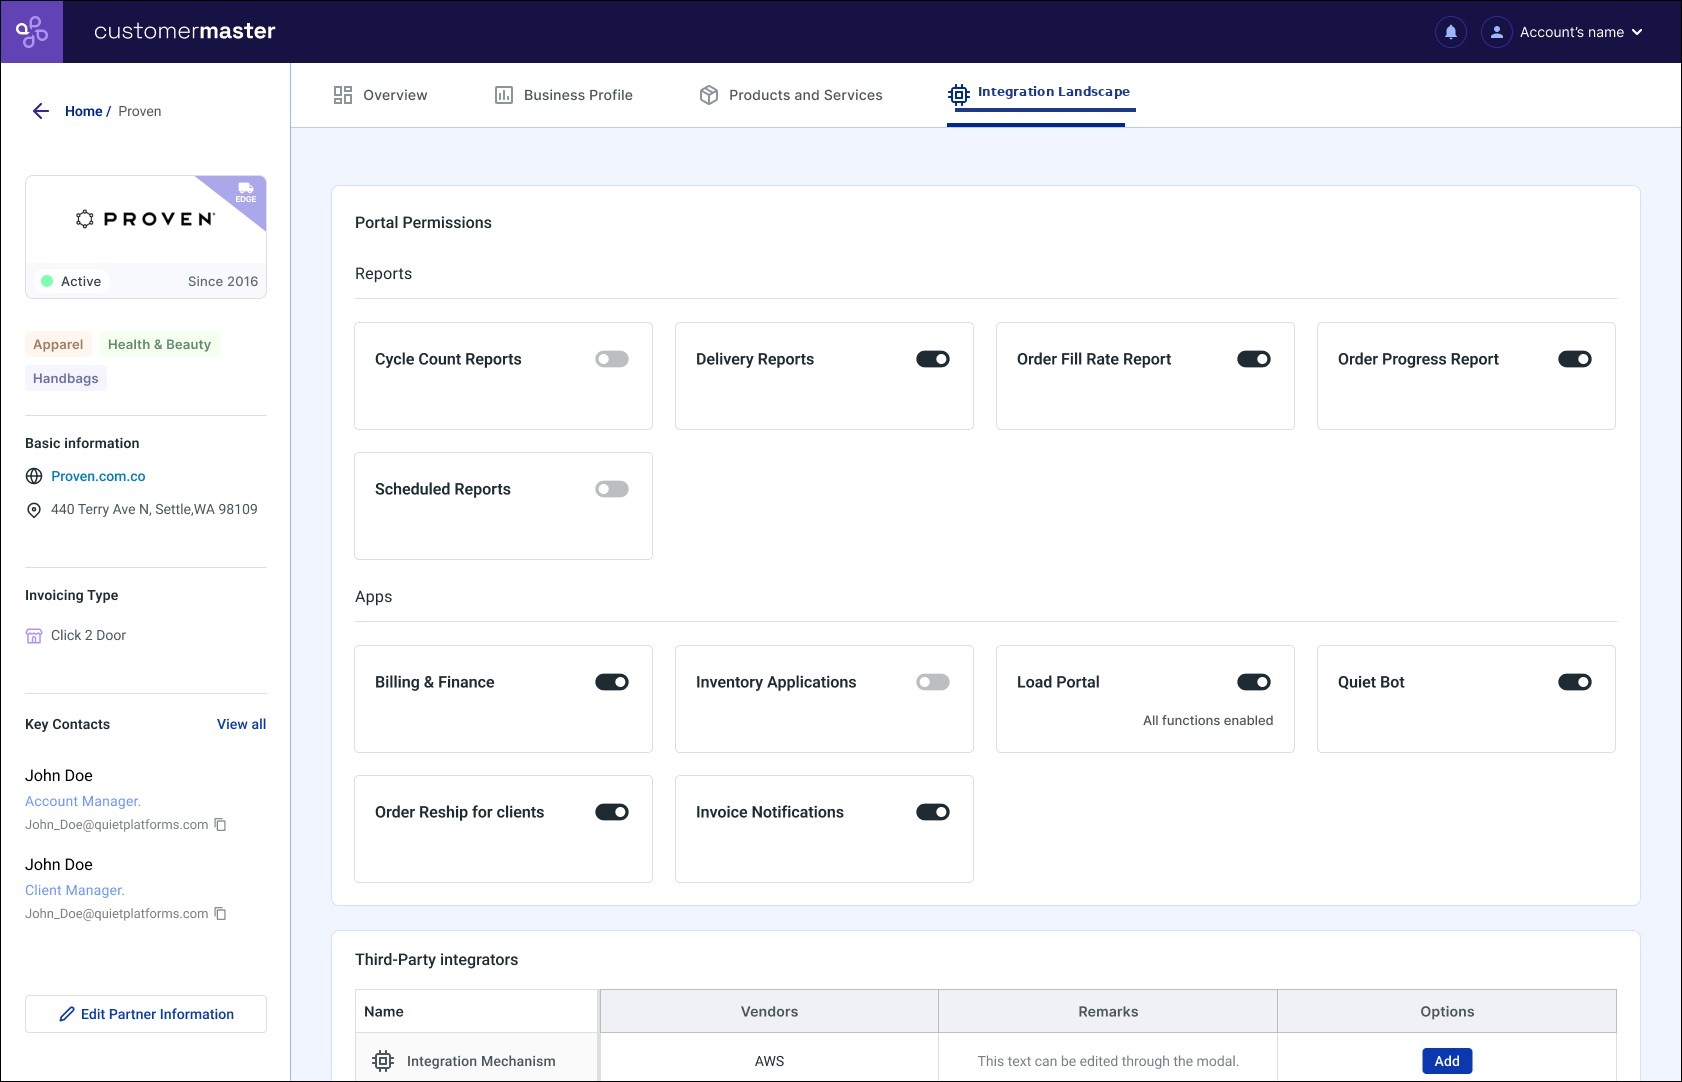
Task: Disable Delivery Reports toggle
Action: pos(933,359)
